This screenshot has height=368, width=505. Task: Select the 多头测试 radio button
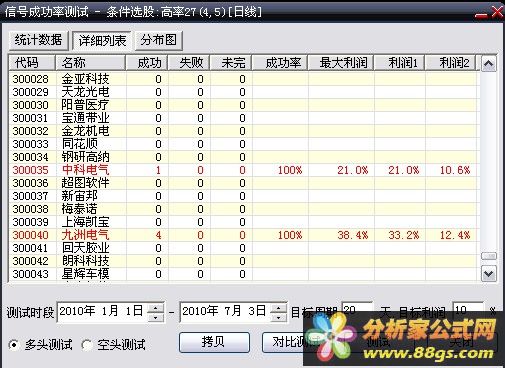tap(14, 344)
